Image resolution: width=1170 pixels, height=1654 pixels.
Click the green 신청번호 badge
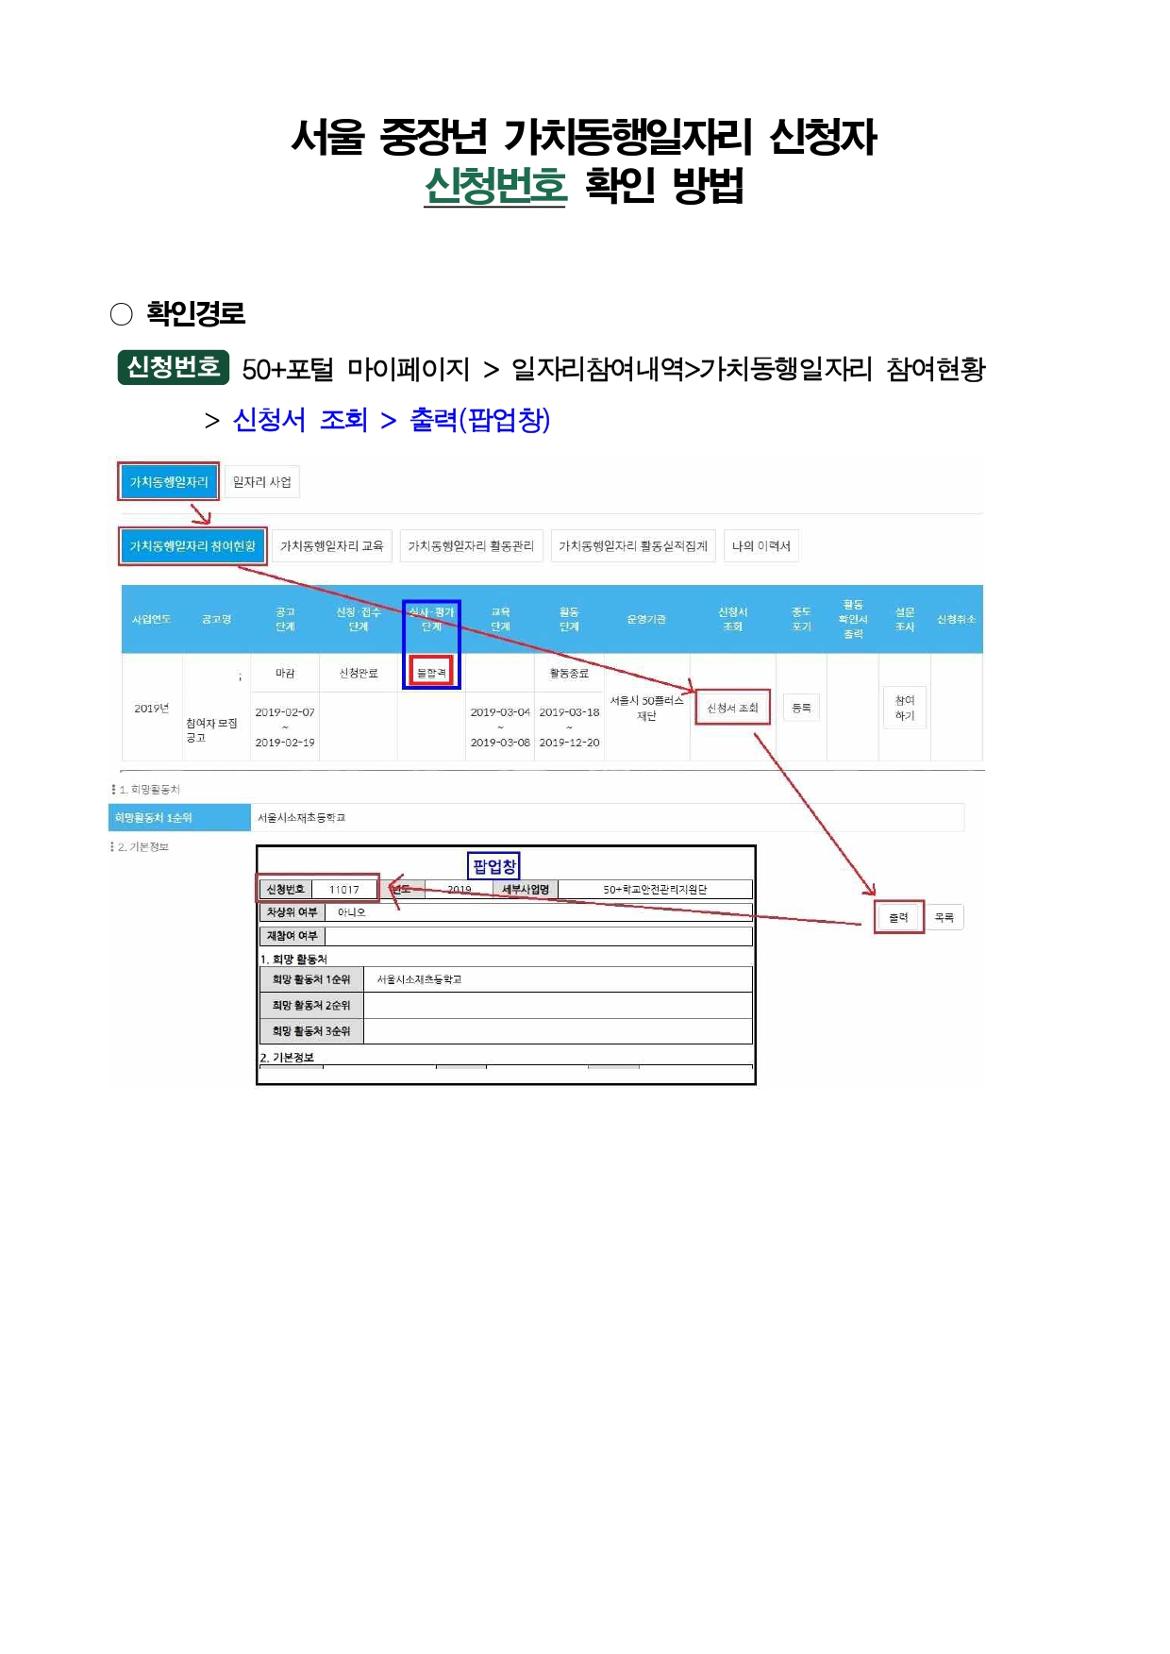pyautogui.click(x=173, y=367)
